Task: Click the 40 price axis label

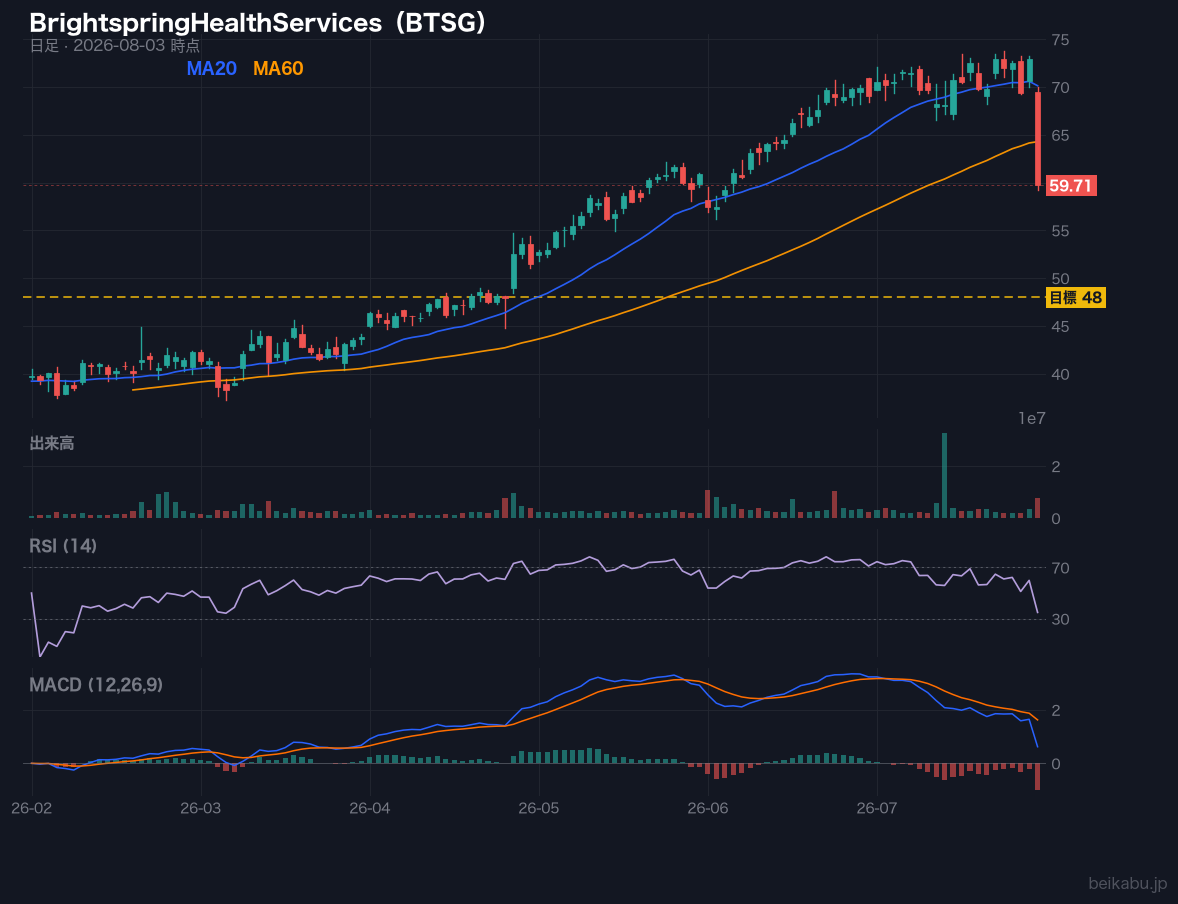Action: [x=1060, y=374]
